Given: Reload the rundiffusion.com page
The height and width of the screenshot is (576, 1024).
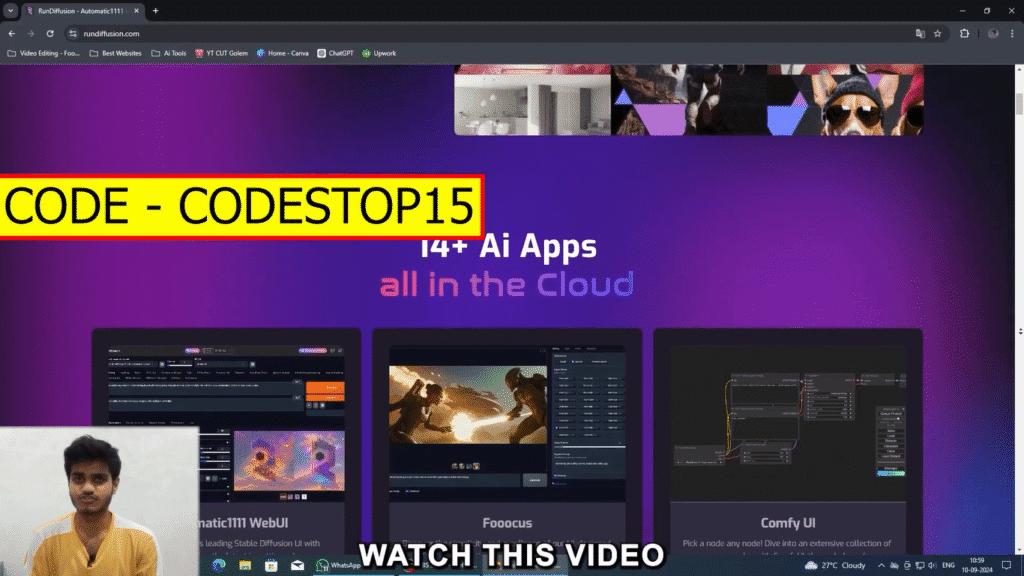Looking at the screenshot, I should tap(50, 33).
